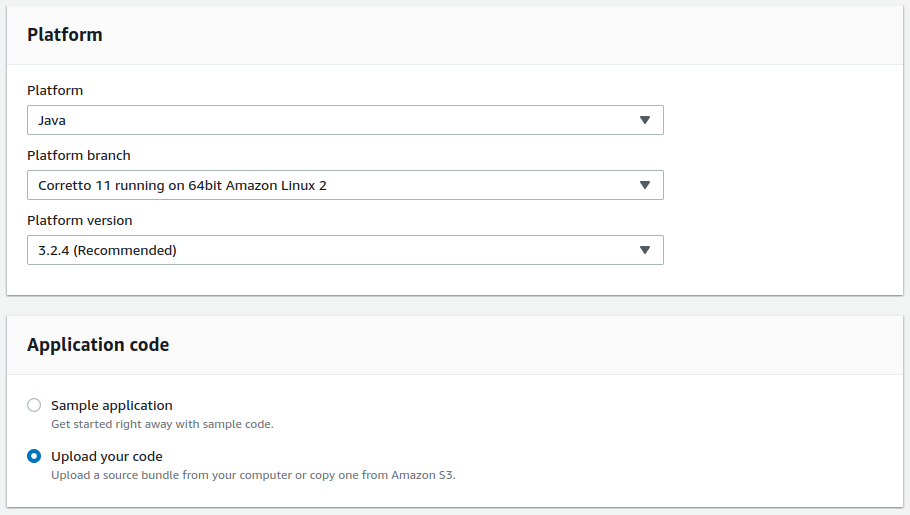Click the Application code section heading
This screenshot has width=910, height=515.
98,345
